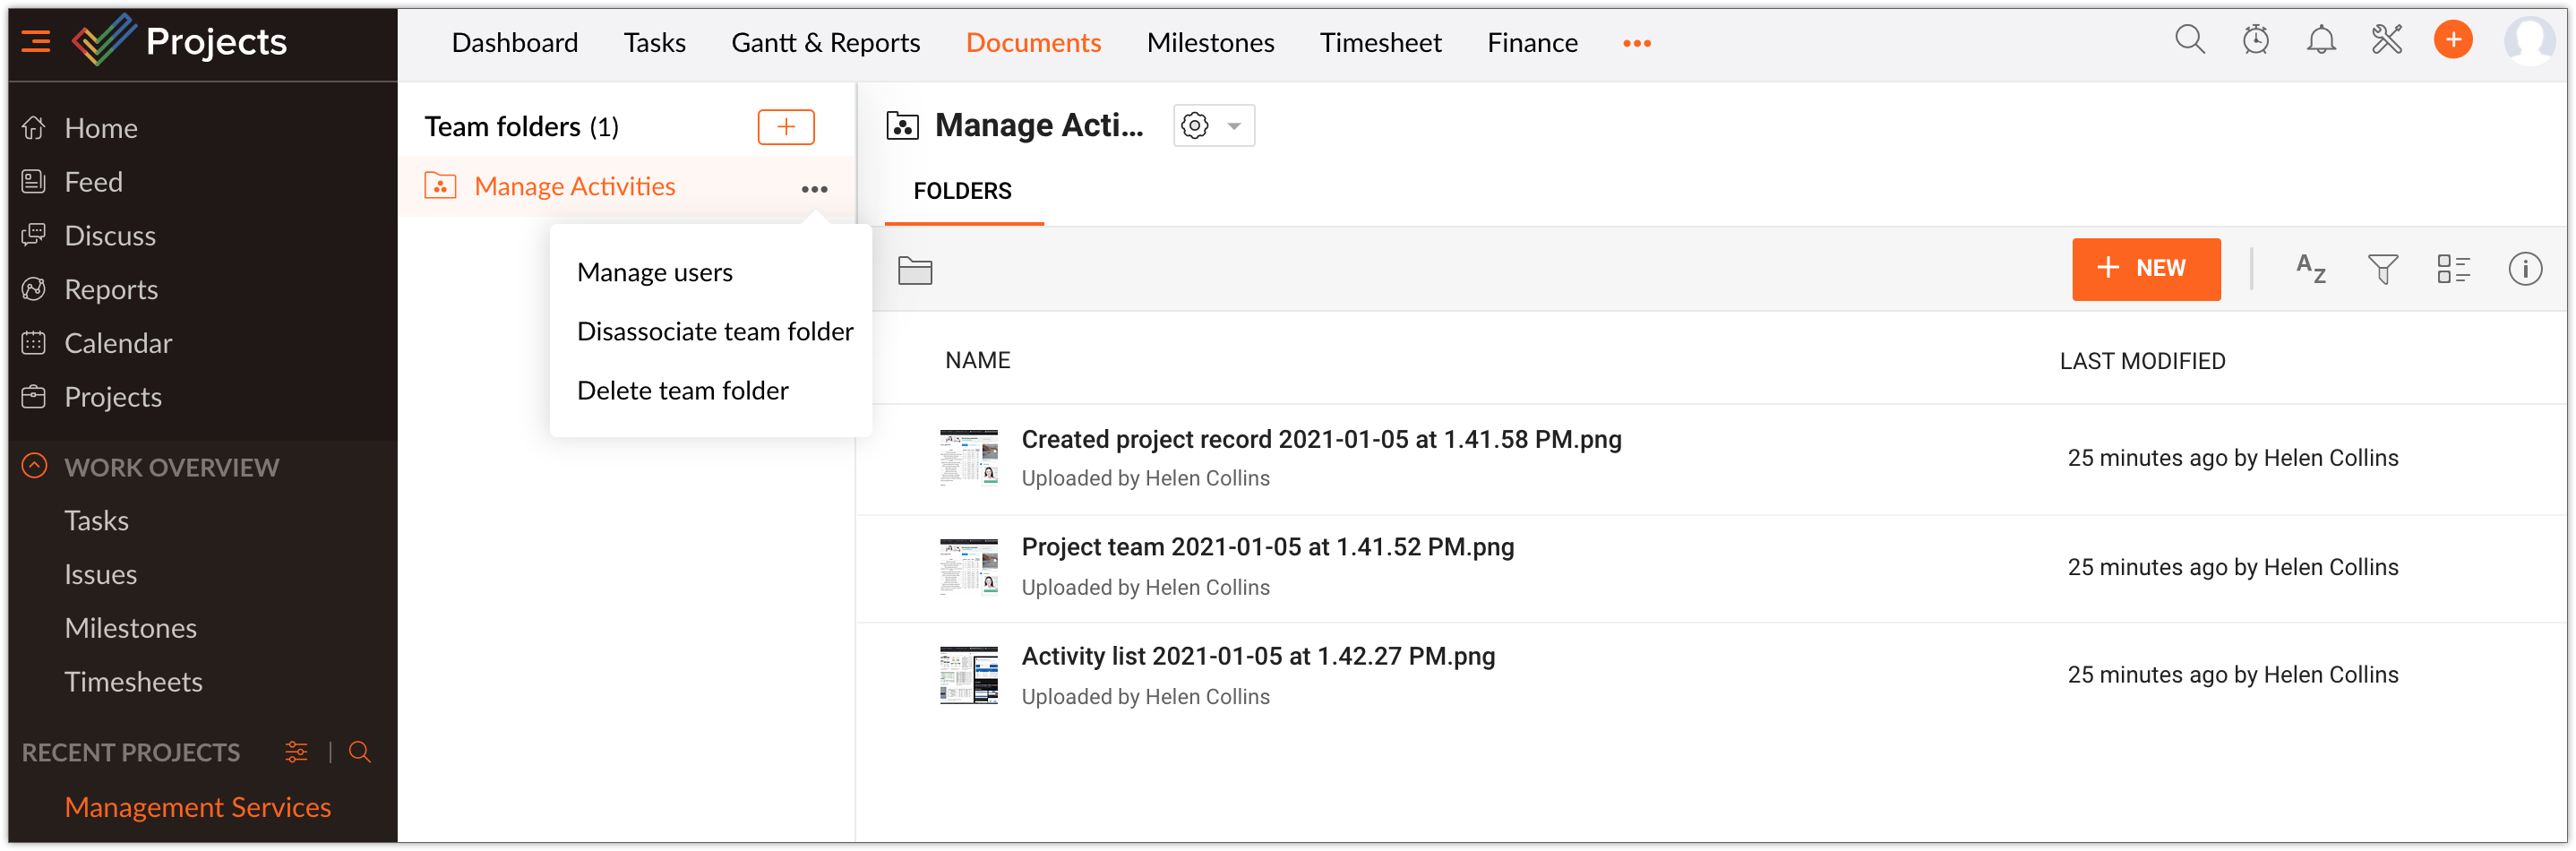Viewport: 2576px width, 851px height.
Task: Select Manage users from menu
Action: 654,273
